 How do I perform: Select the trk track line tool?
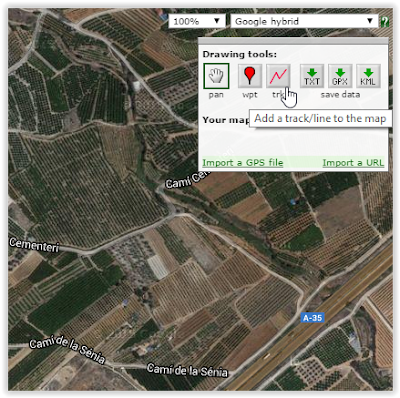click(x=278, y=76)
